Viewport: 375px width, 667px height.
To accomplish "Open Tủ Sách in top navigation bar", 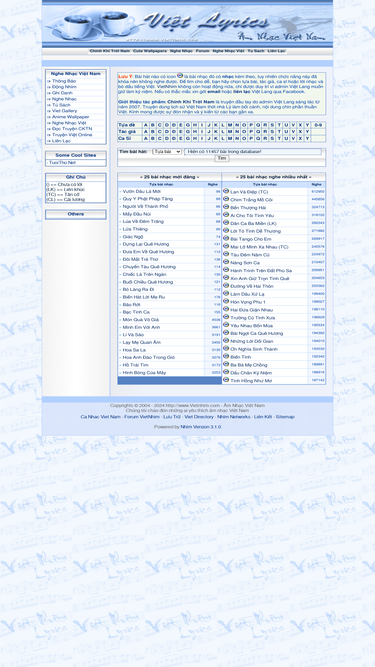I will [256, 51].
